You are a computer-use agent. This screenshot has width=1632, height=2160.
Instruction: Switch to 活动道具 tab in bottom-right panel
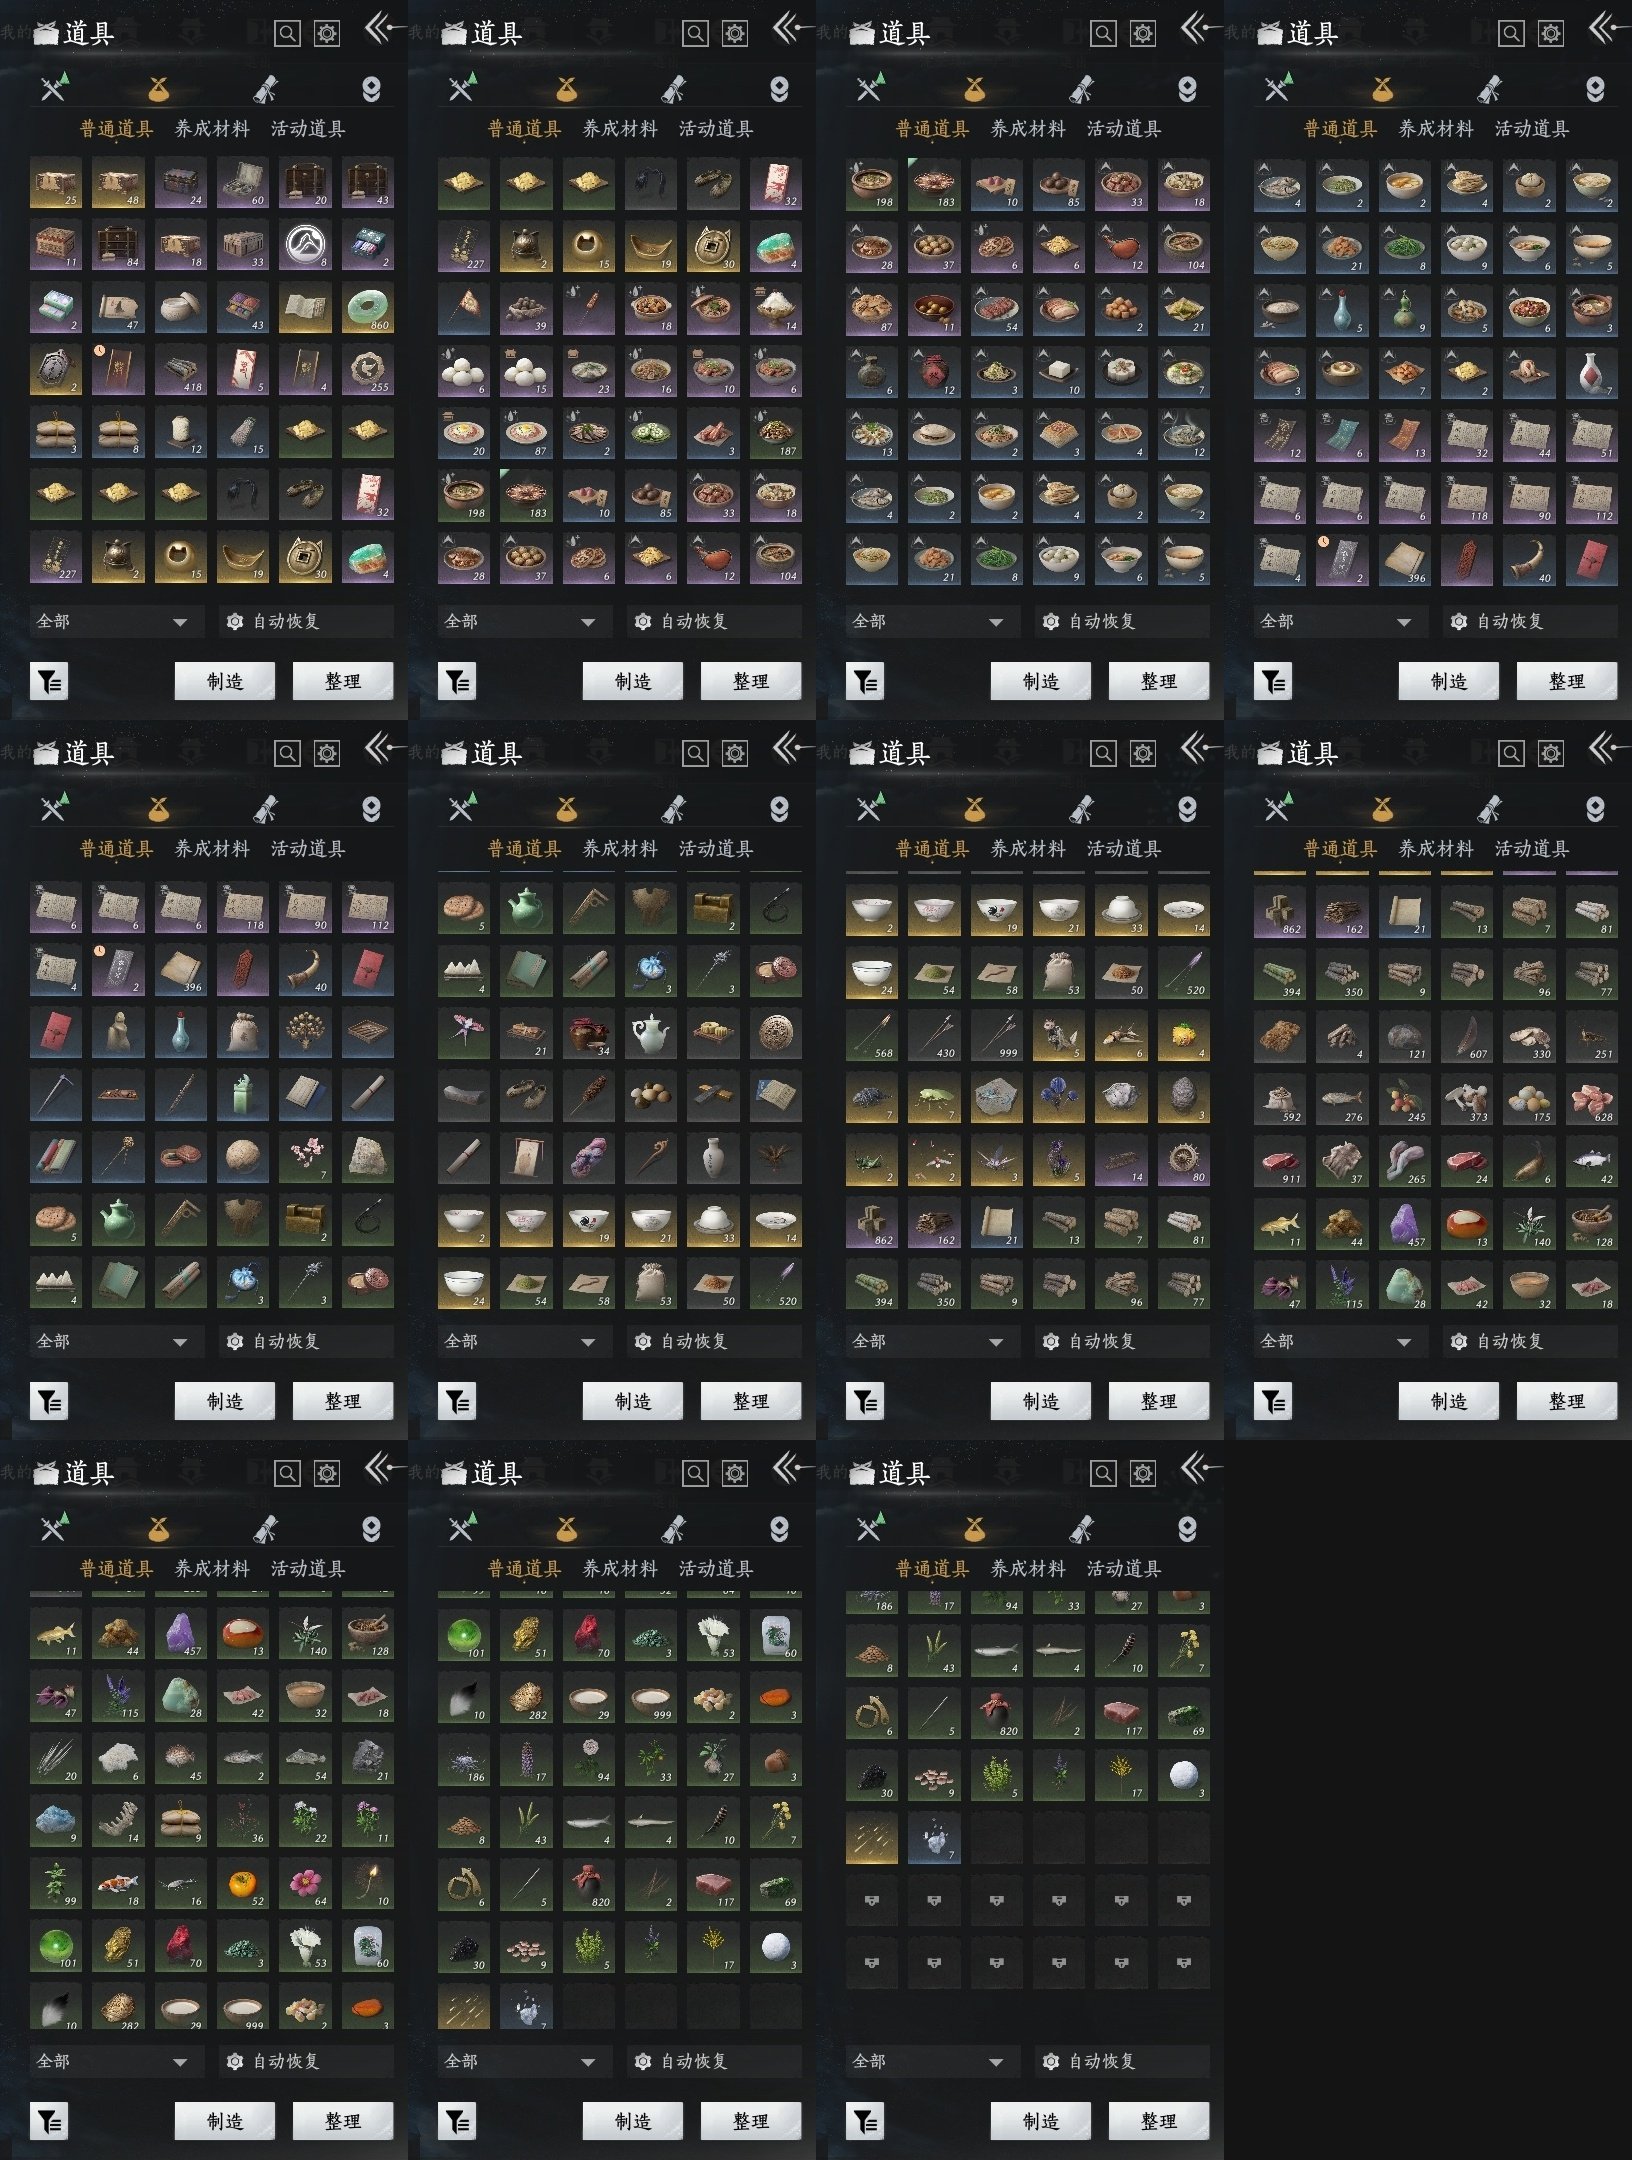[1124, 1569]
